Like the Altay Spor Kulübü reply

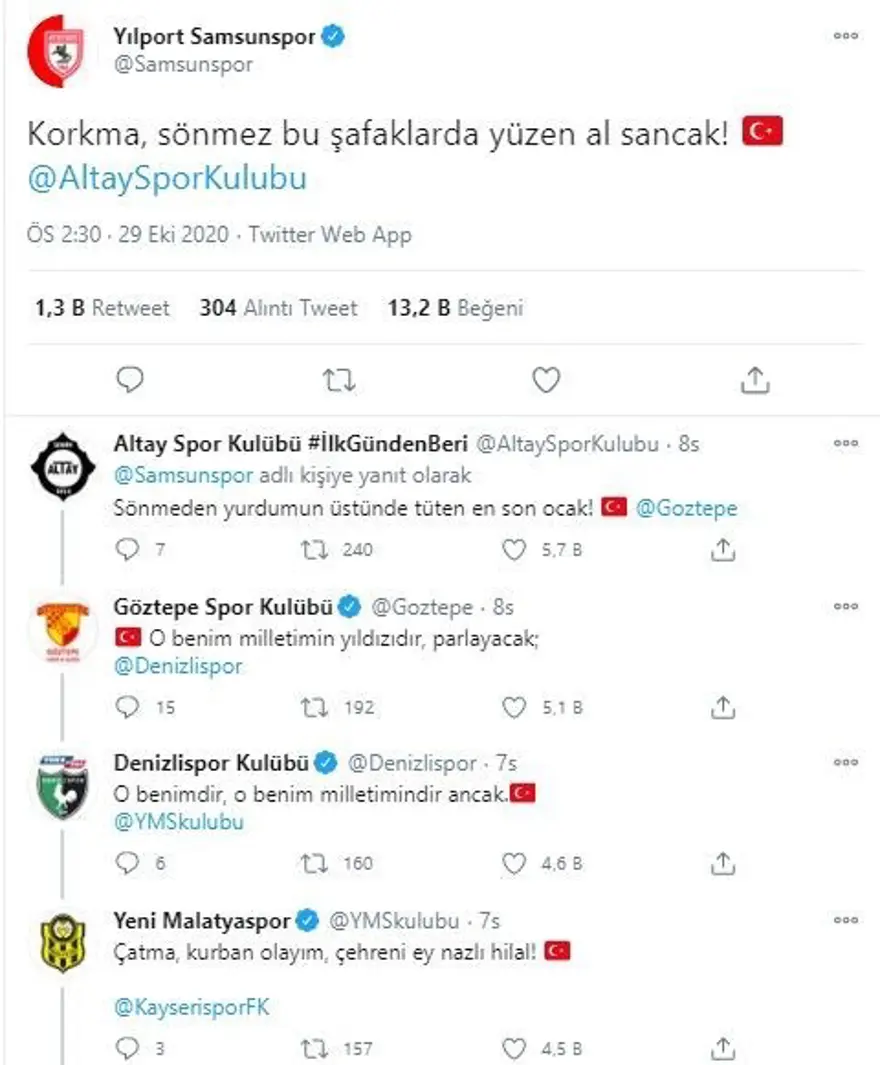tap(513, 549)
